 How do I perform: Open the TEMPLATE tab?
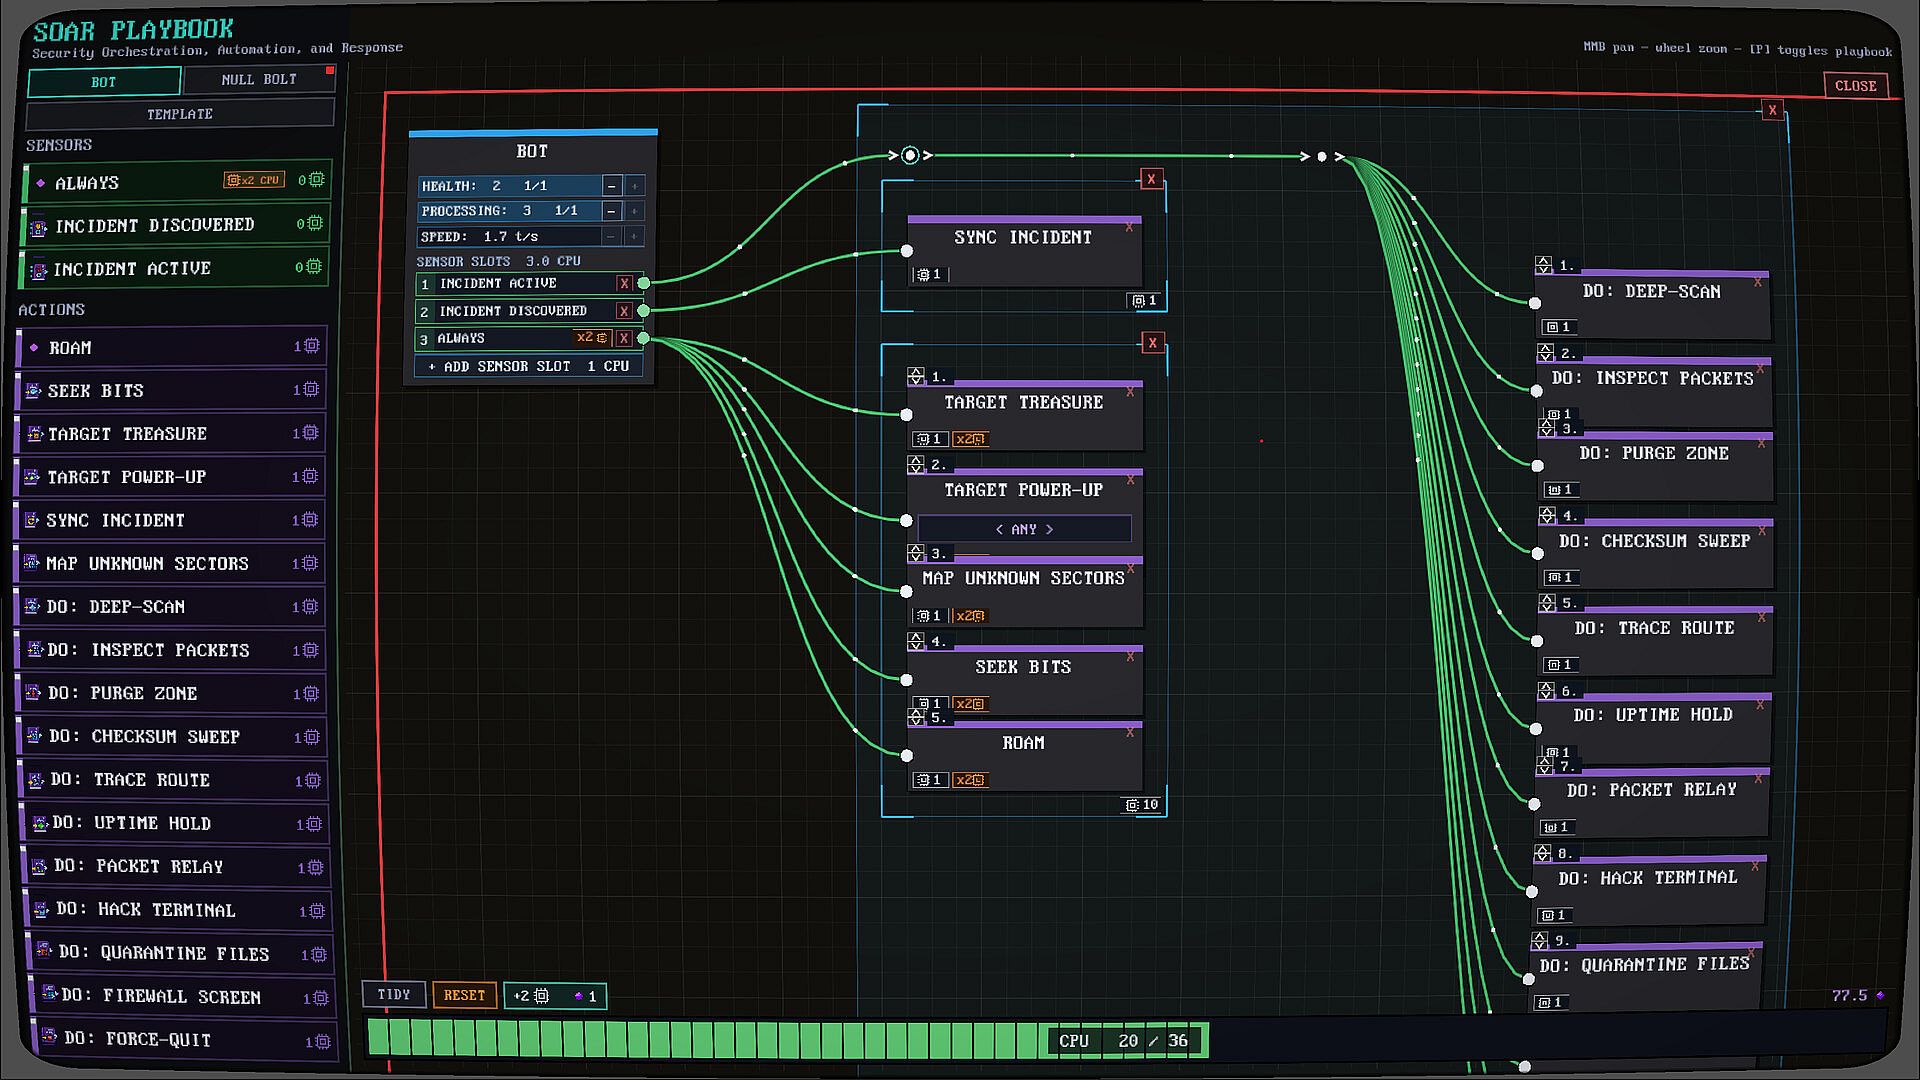(180, 114)
